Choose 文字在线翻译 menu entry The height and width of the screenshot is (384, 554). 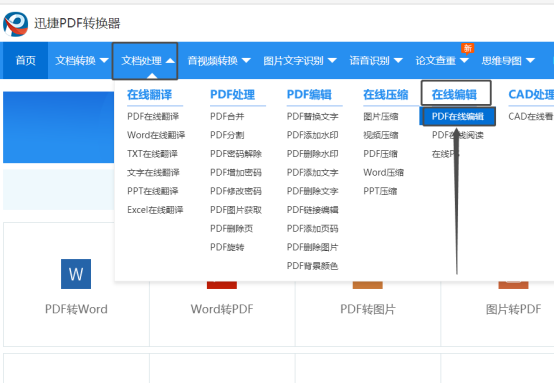pos(153,172)
